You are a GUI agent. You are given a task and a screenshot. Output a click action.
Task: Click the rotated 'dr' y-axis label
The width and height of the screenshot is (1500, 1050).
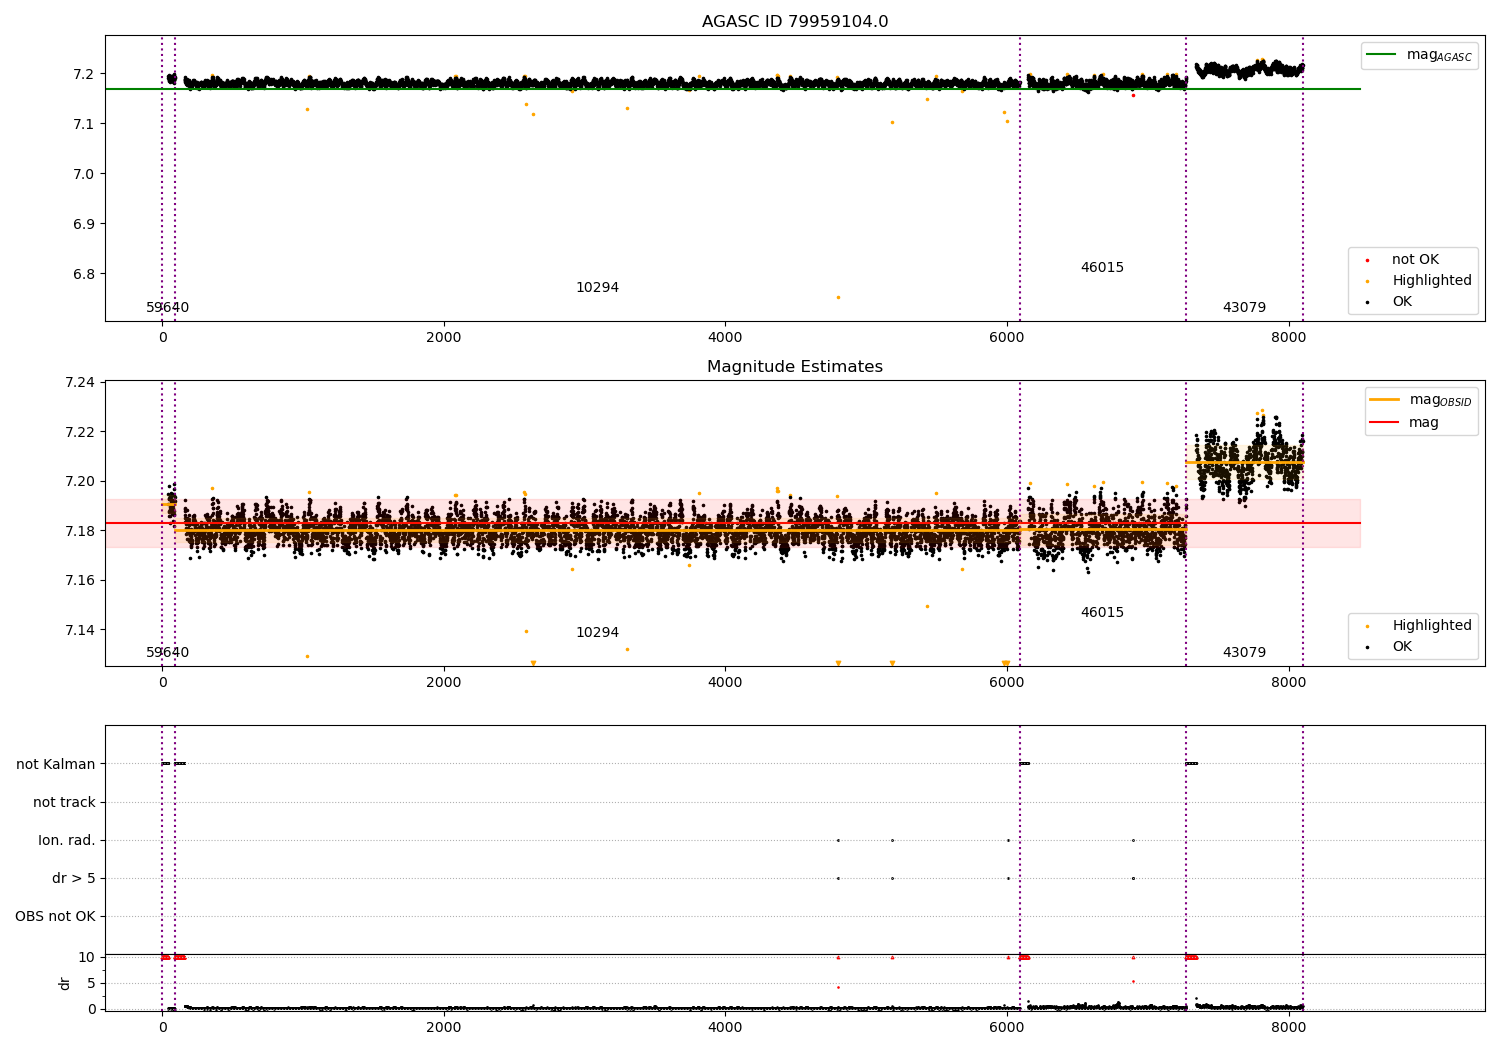(65, 984)
